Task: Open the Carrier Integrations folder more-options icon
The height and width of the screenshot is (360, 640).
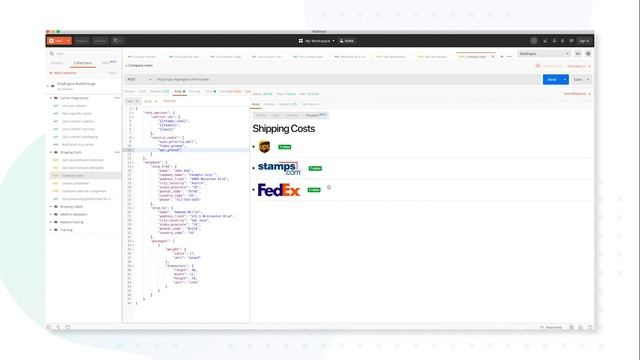Action: [117, 98]
